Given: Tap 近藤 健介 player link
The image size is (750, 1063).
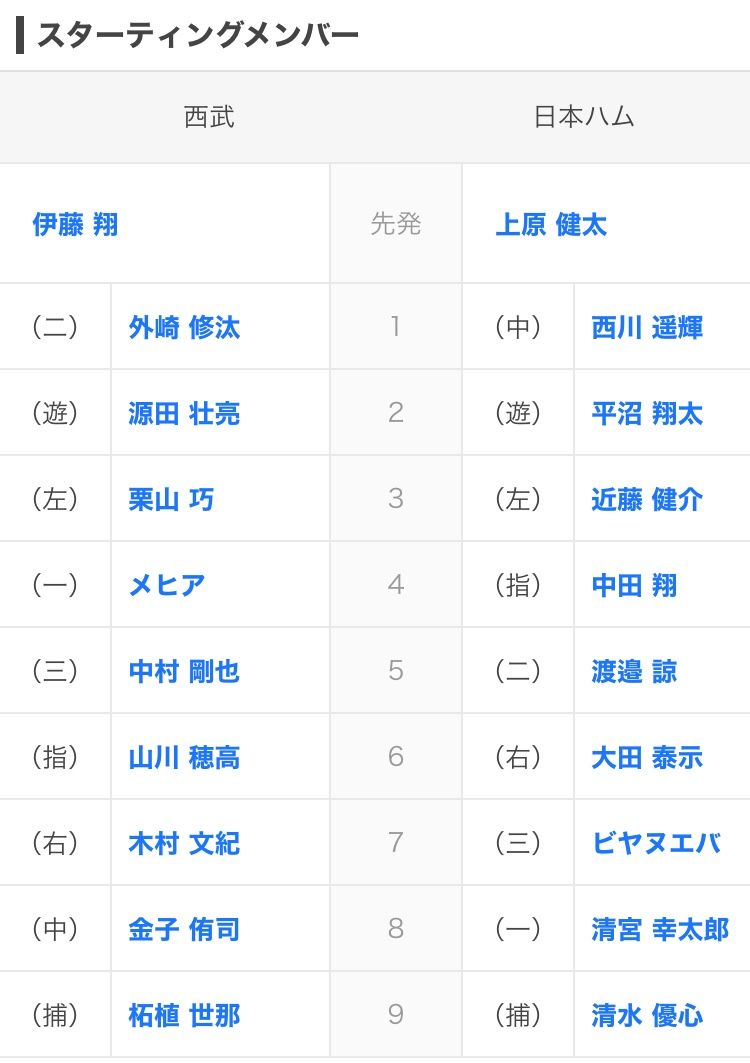Looking at the screenshot, I should click(647, 500).
